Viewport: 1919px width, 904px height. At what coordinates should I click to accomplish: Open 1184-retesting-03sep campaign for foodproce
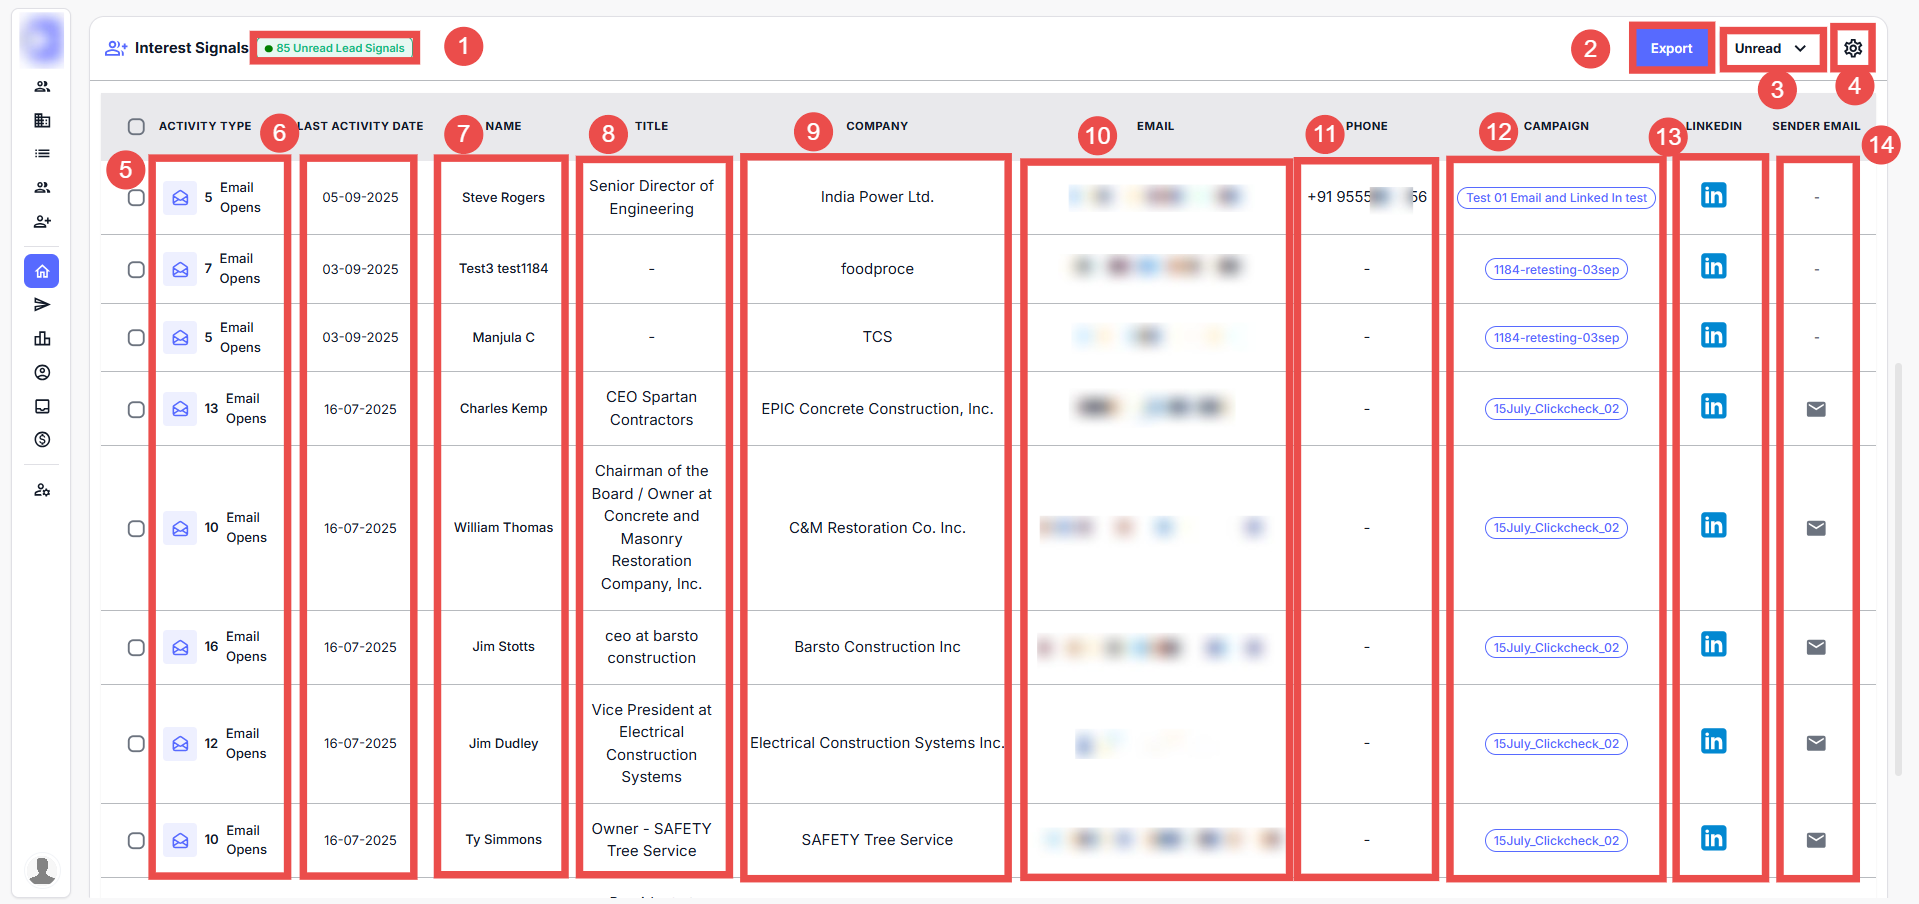click(x=1555, y=269)
